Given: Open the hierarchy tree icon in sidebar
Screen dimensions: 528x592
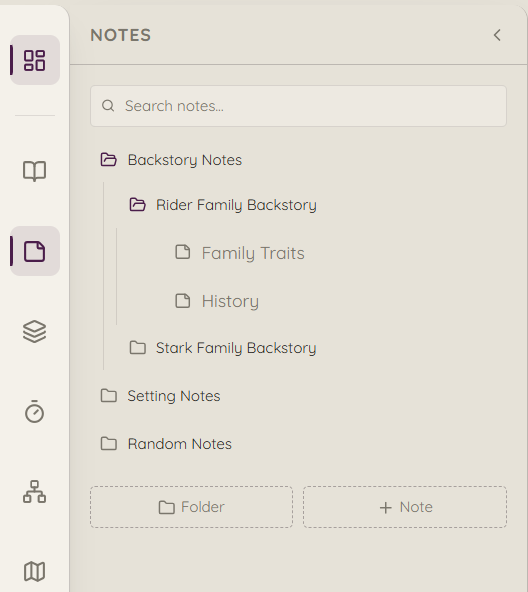Looking at the screenshot, I should pyautogui.click(x=35, y=491).
